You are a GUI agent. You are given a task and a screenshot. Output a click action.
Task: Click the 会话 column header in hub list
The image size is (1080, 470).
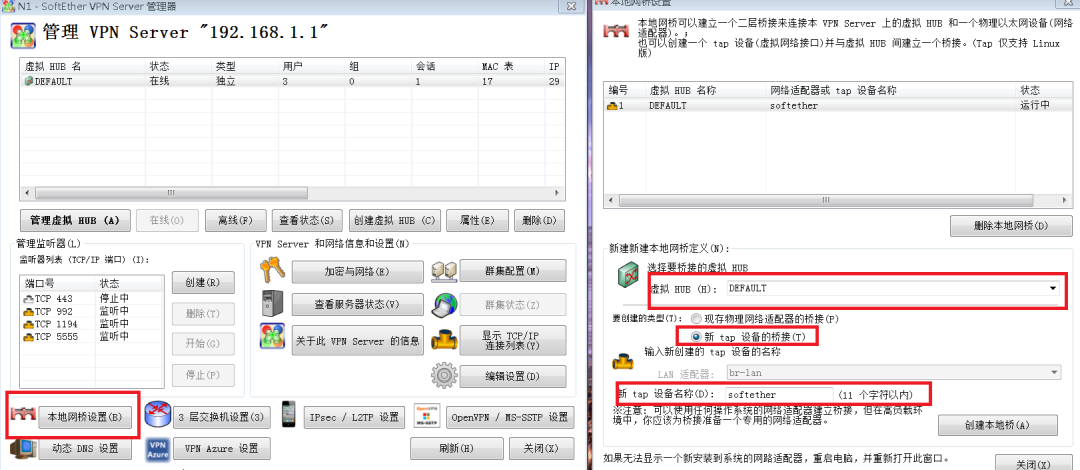(x=444, y=67)
